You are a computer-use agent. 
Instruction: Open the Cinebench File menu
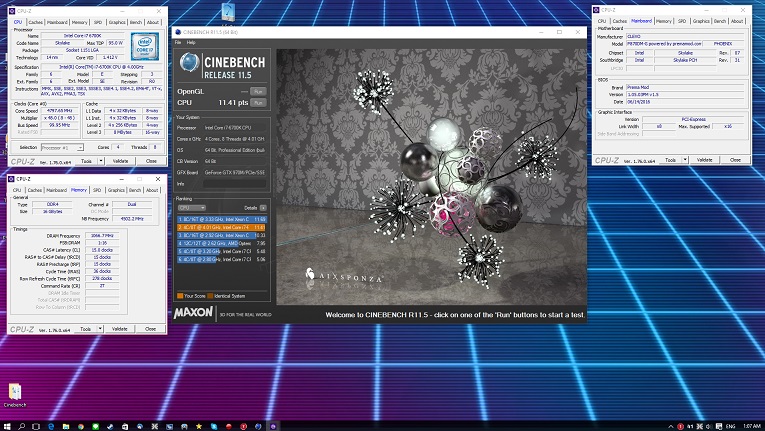(178, 42)
